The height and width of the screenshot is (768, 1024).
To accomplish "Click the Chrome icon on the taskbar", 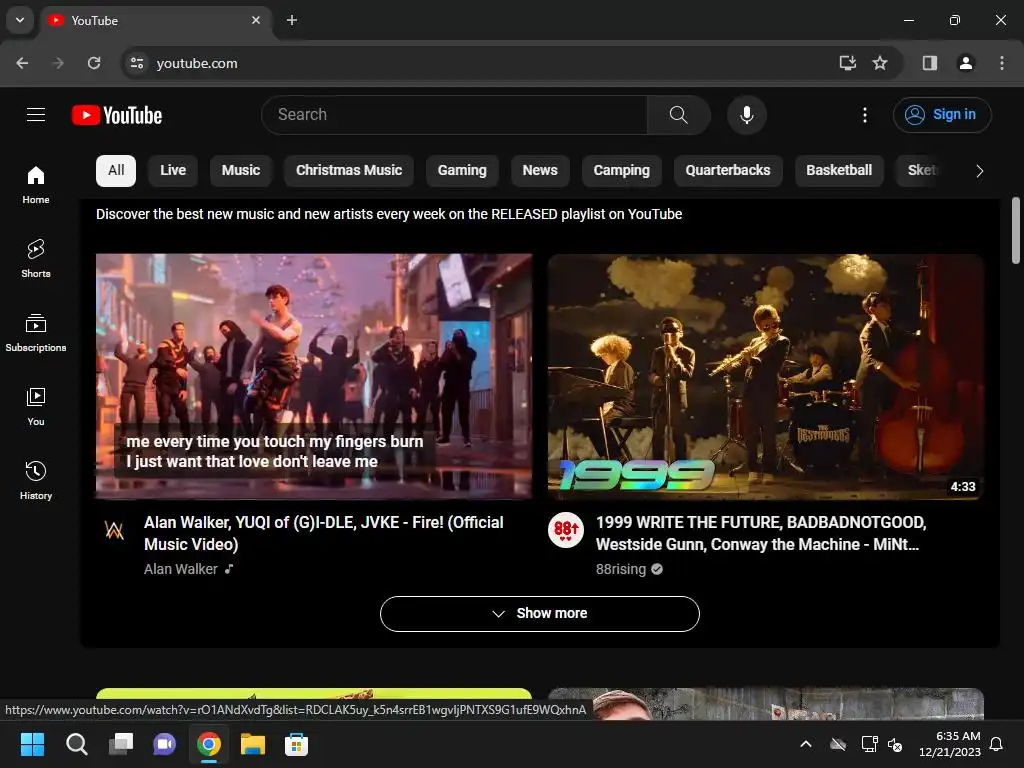I will click(209, 744).
